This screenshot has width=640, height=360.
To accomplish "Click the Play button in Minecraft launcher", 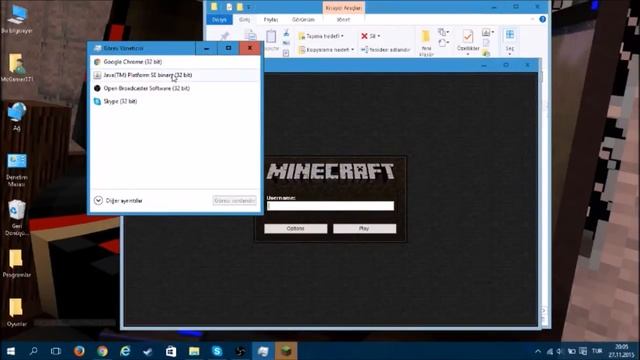I will [x=364, y=229].
